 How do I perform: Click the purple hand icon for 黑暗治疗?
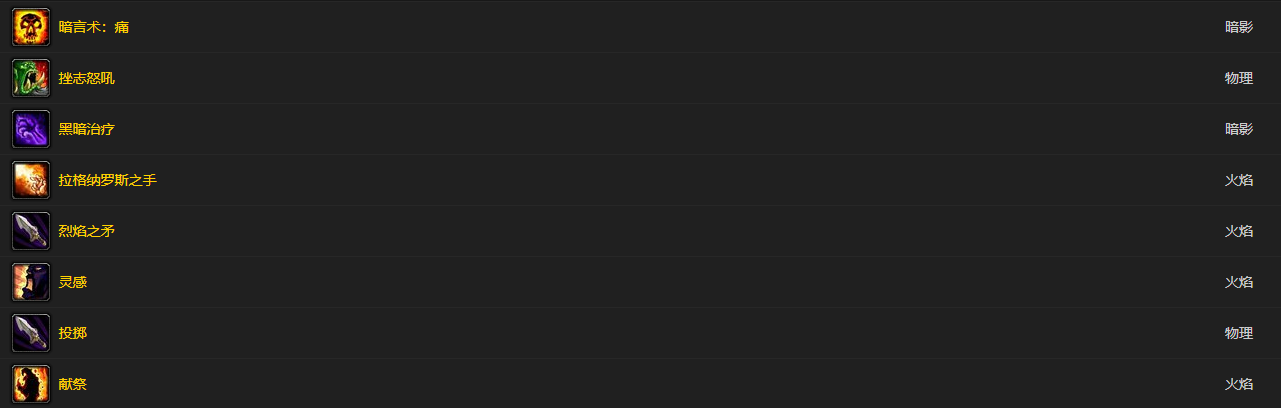(x=30, y=129)
